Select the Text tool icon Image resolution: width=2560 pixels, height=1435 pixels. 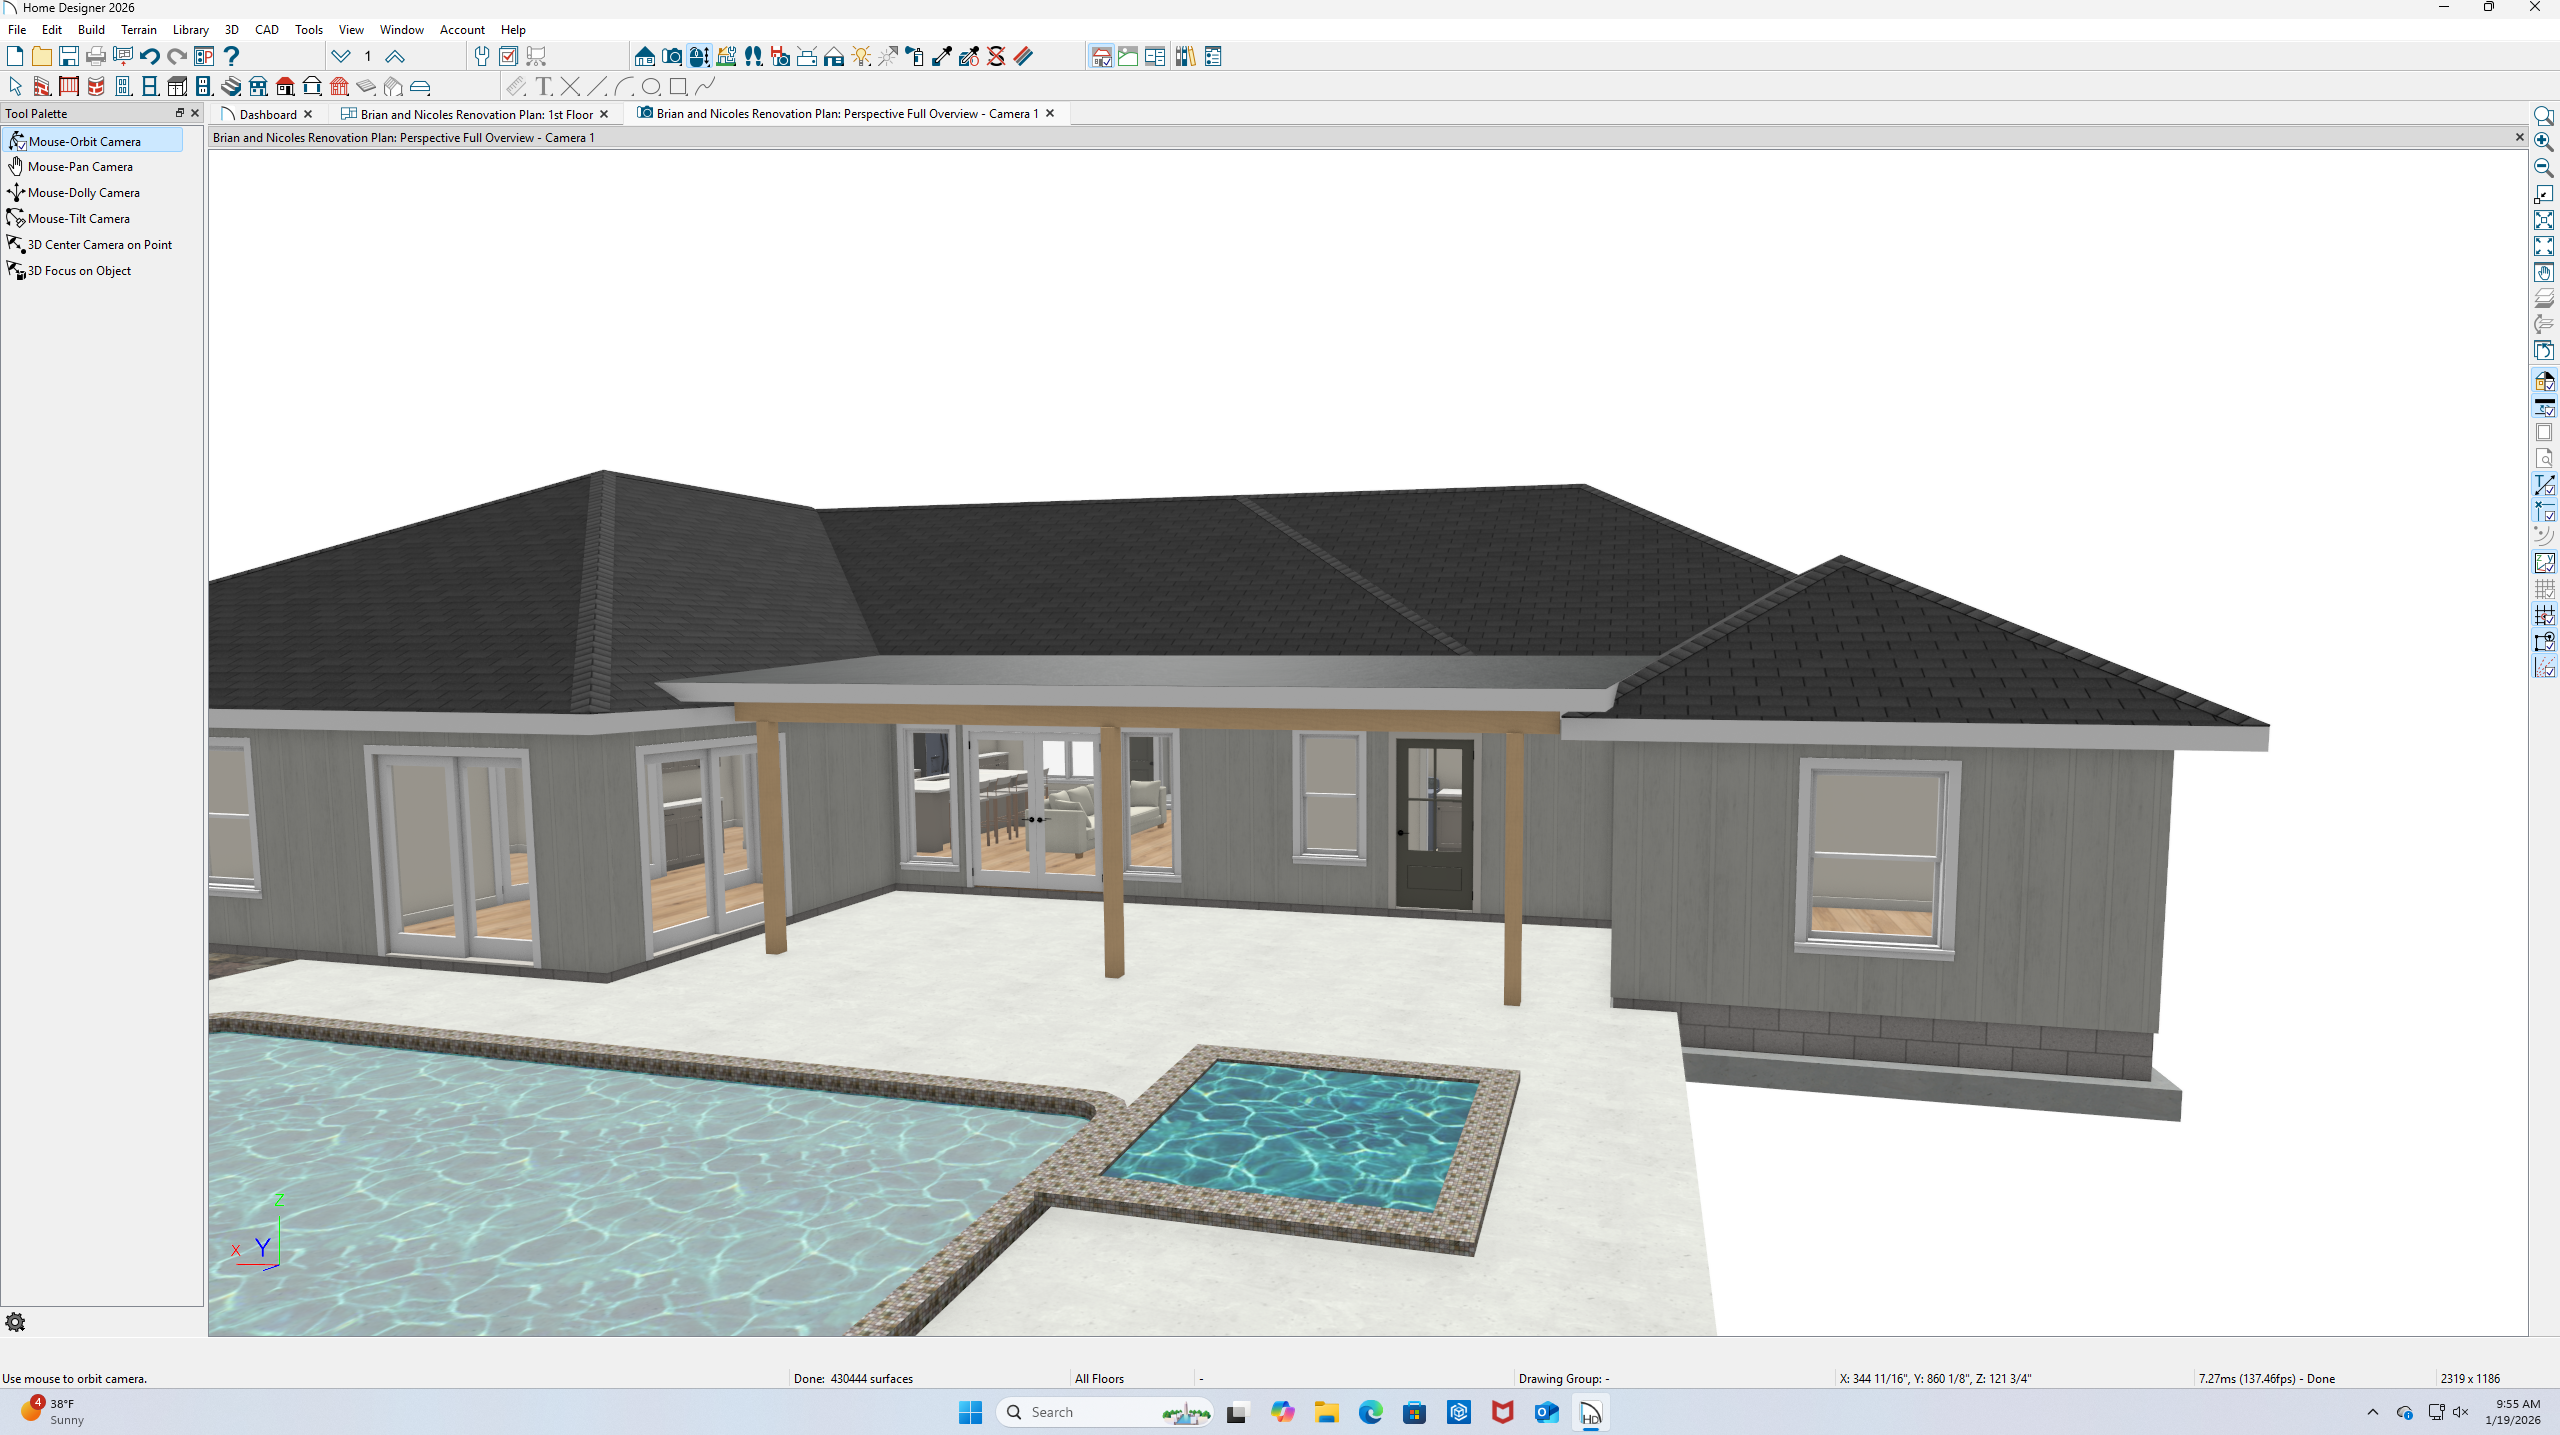coord(543,86)
